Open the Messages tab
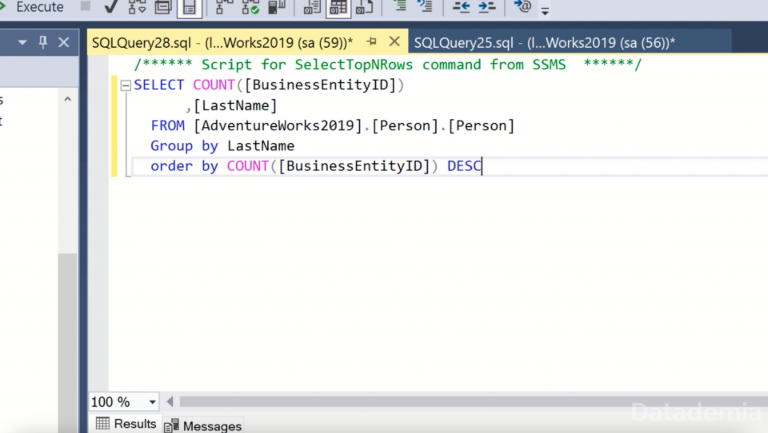The width and height of the screenshot is (768, 433). (204, 425)
